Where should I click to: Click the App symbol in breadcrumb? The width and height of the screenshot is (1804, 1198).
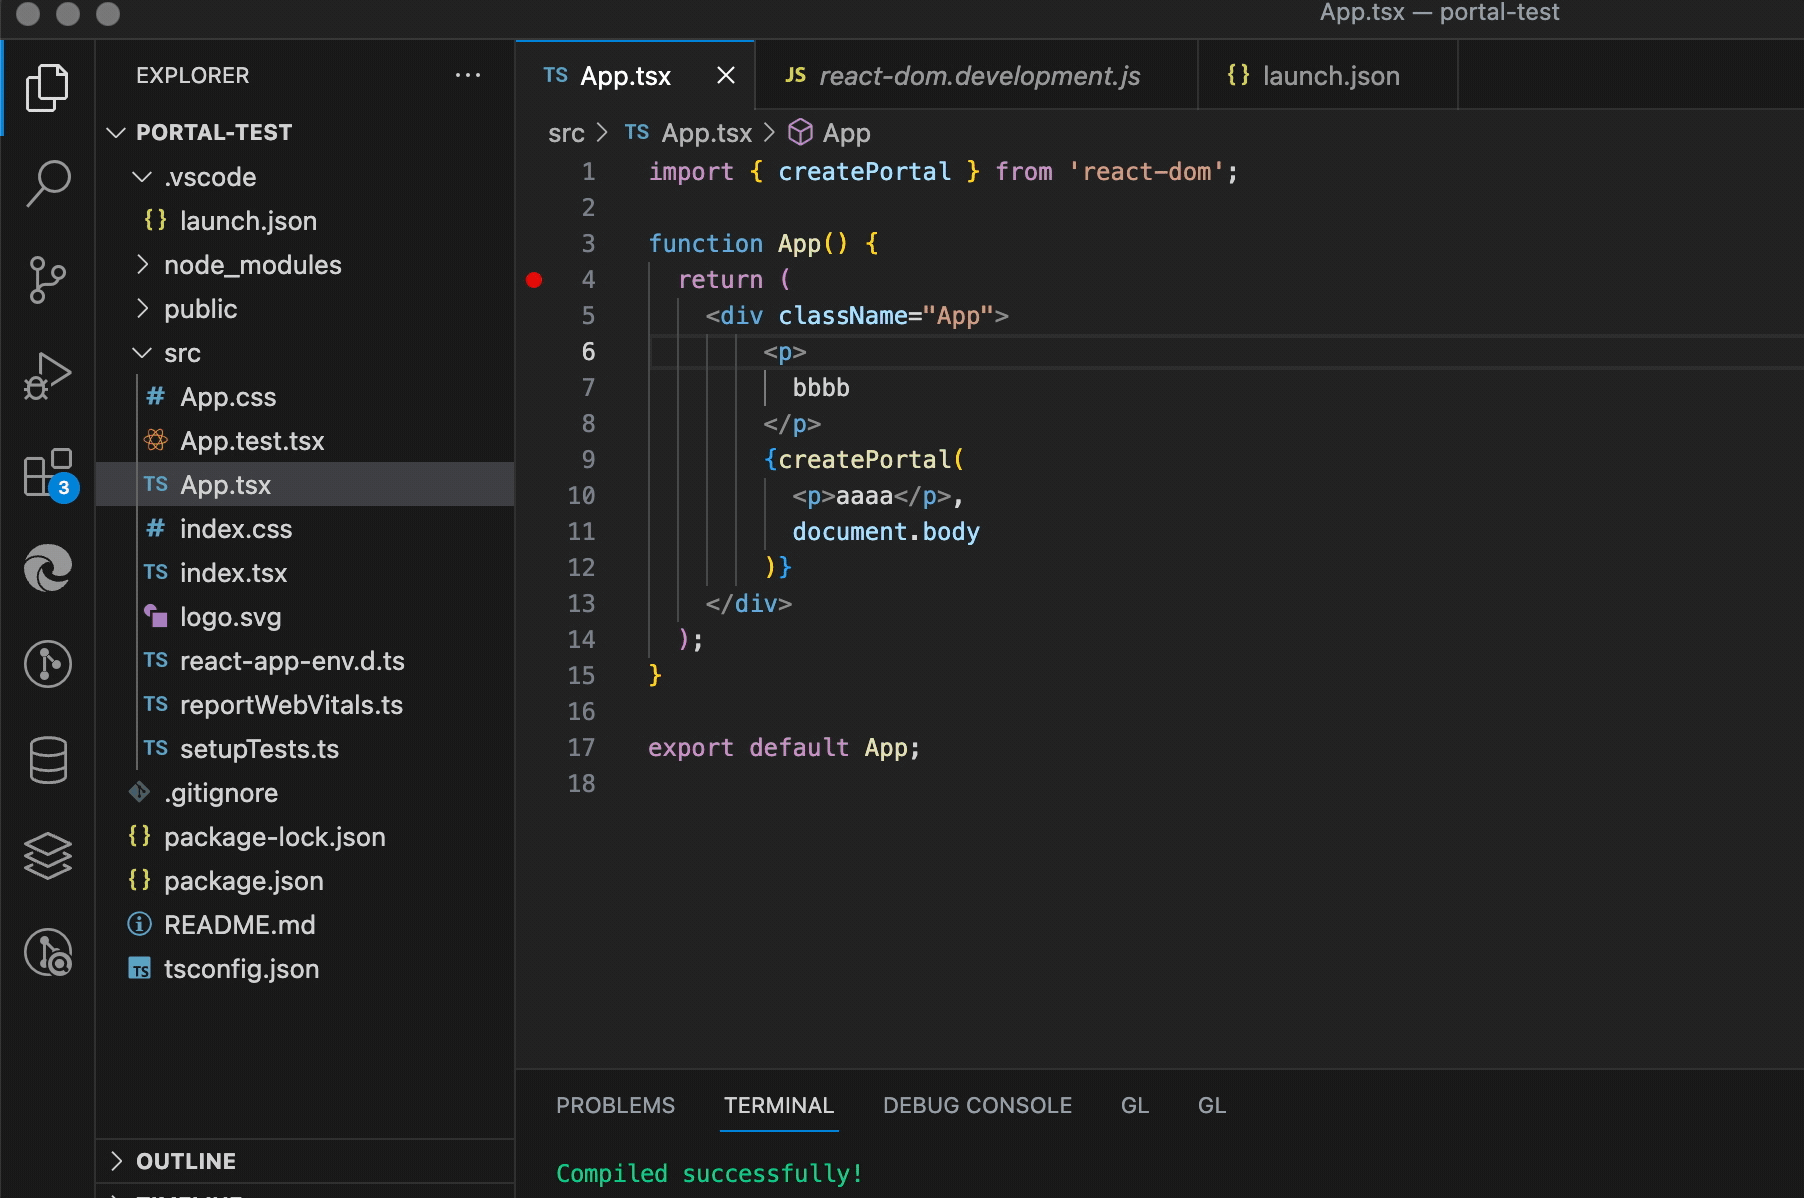[845, 133]
